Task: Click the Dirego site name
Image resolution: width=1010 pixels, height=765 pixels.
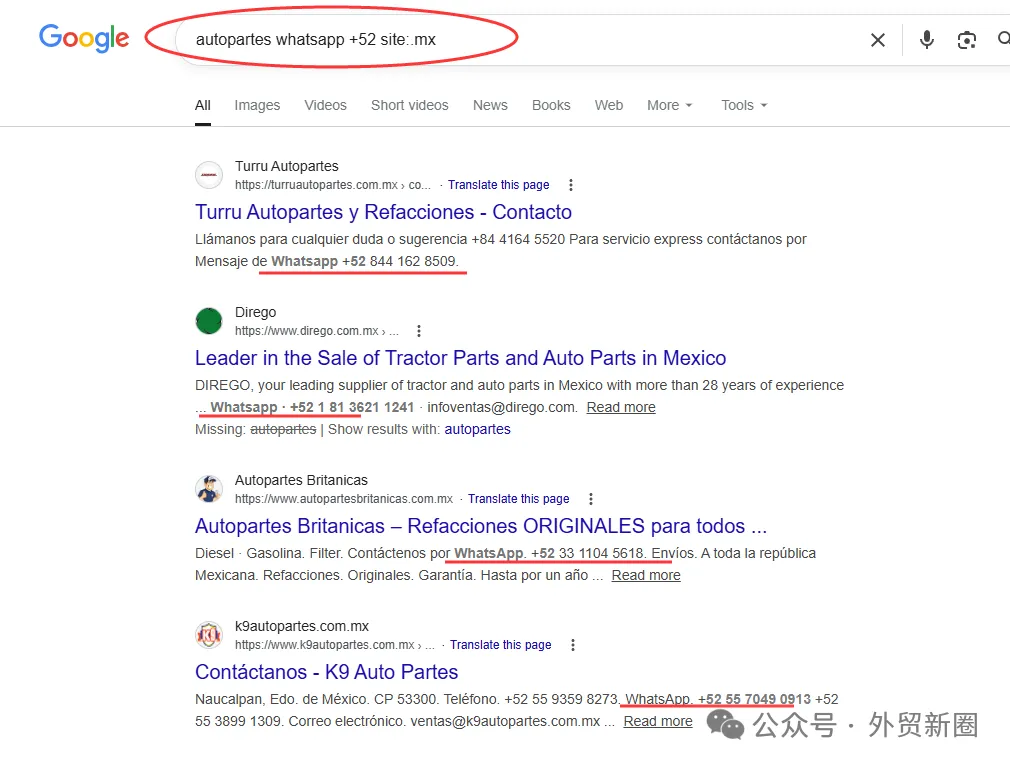Action: (256, 312)
